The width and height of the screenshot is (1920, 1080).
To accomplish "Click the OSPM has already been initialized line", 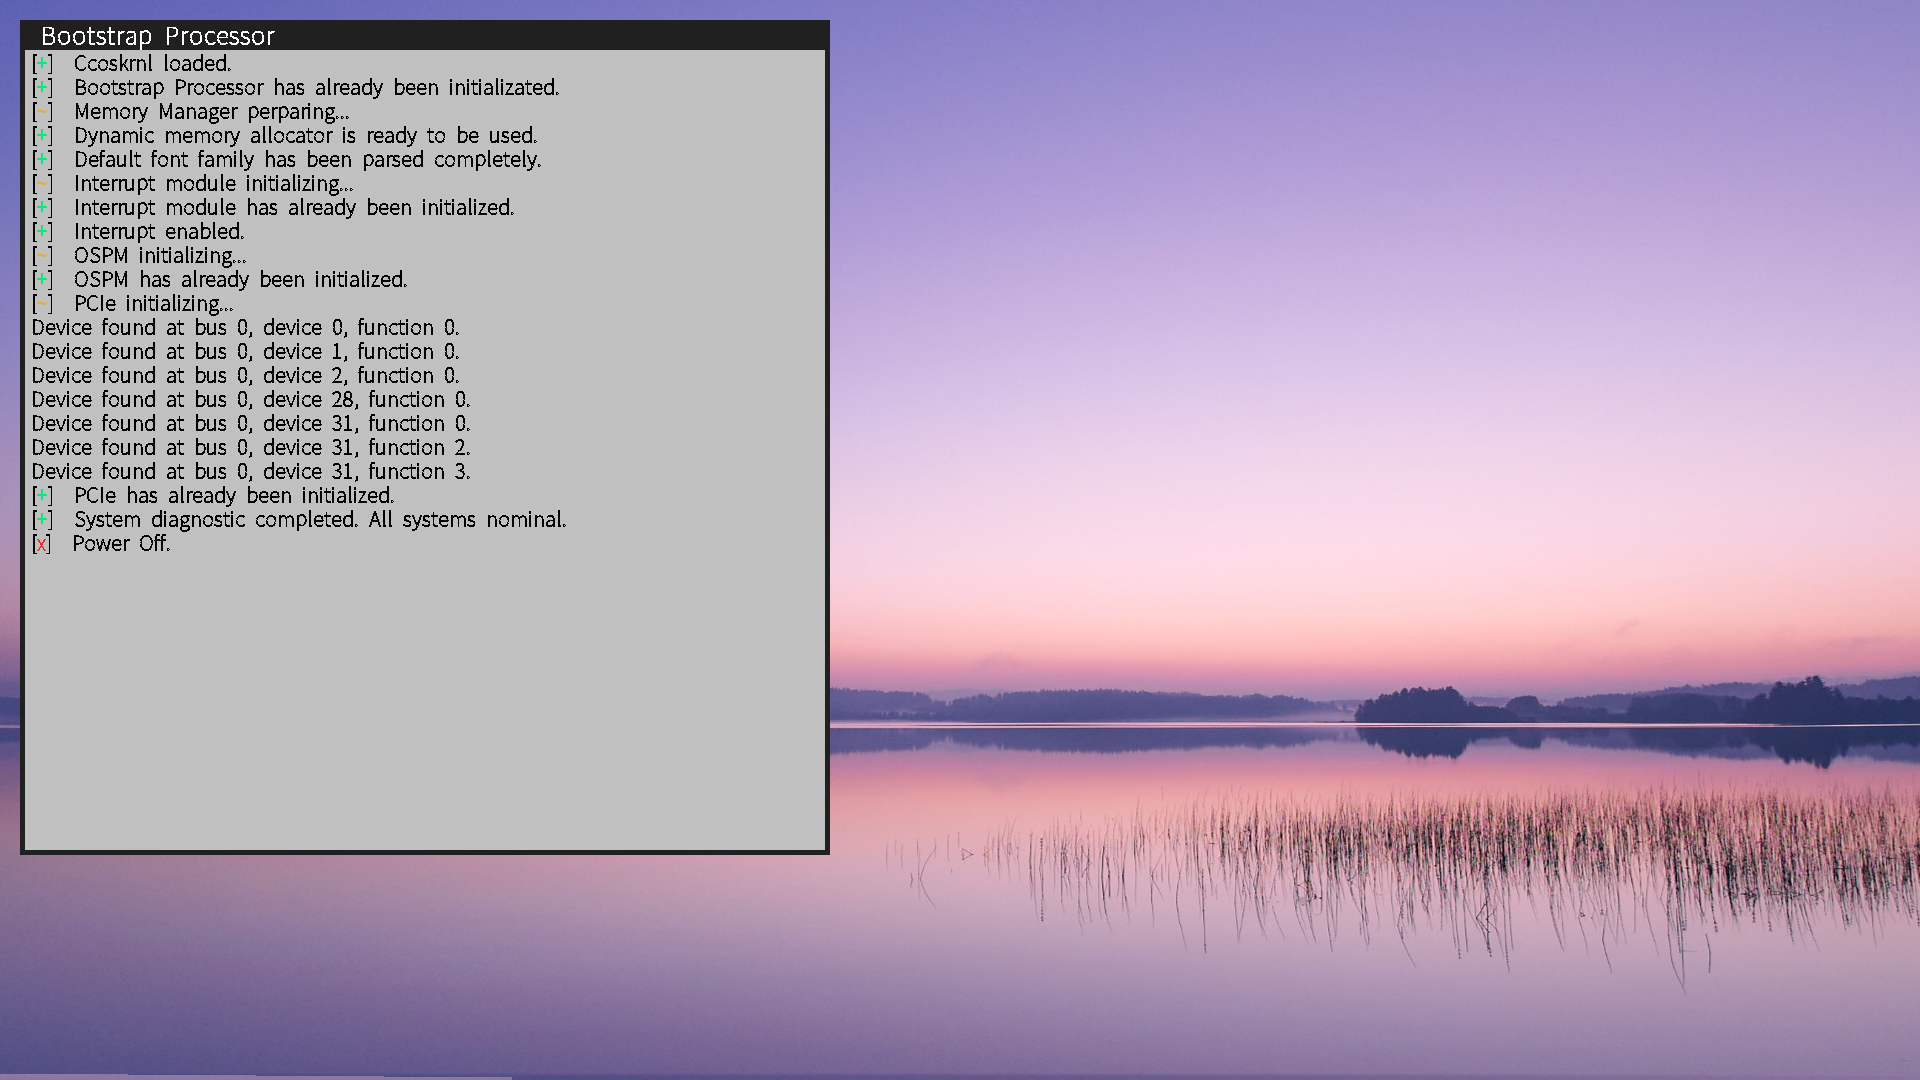I will [240, 280].
